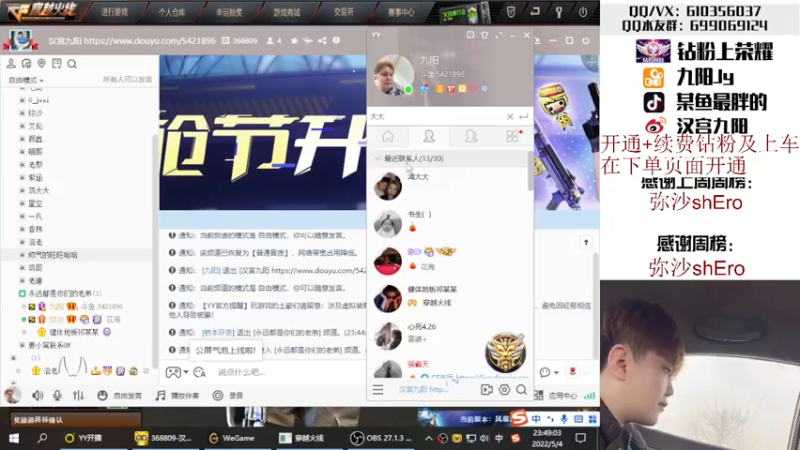Favorite the channel with the star icon
Screen dimensions: 800x450
coord(294,40)
